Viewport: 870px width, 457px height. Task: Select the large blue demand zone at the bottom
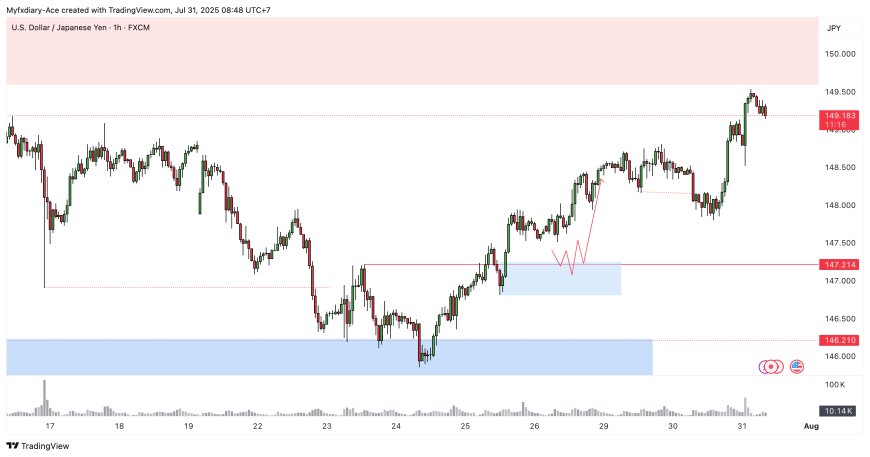click(x=328, y=357)
